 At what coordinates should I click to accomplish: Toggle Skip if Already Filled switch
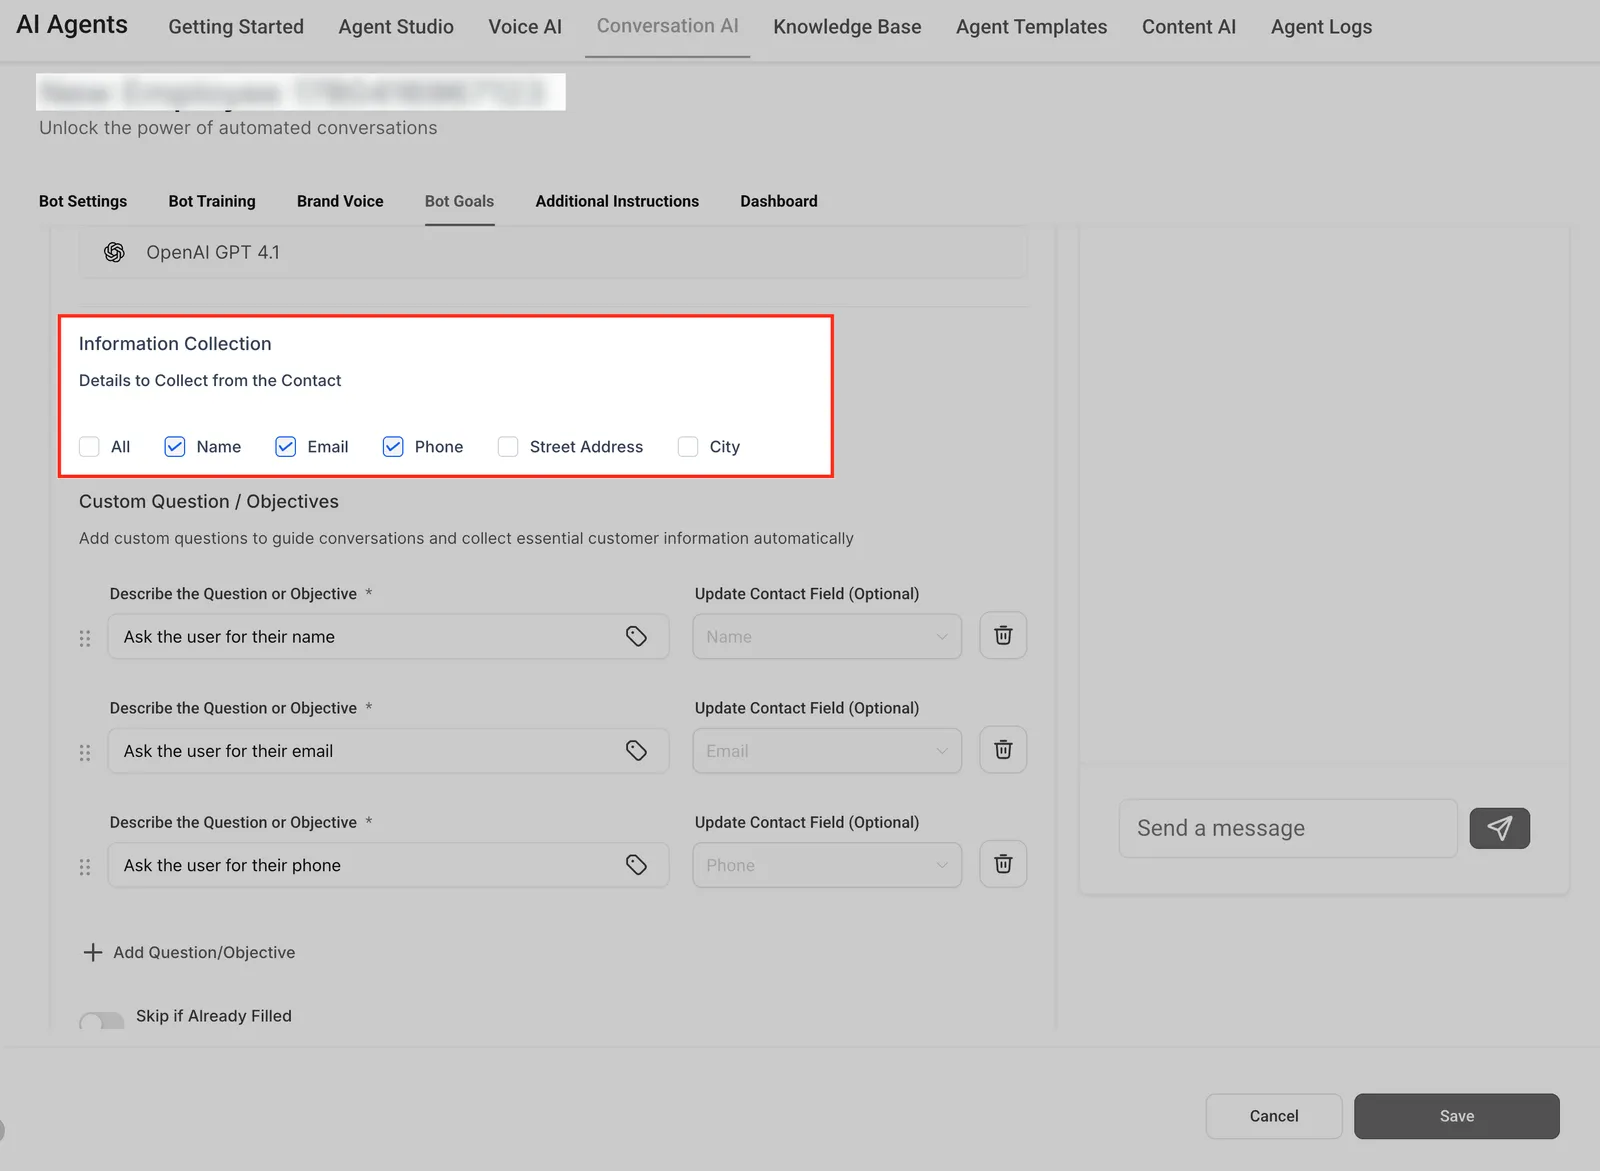coord(101,1020)
